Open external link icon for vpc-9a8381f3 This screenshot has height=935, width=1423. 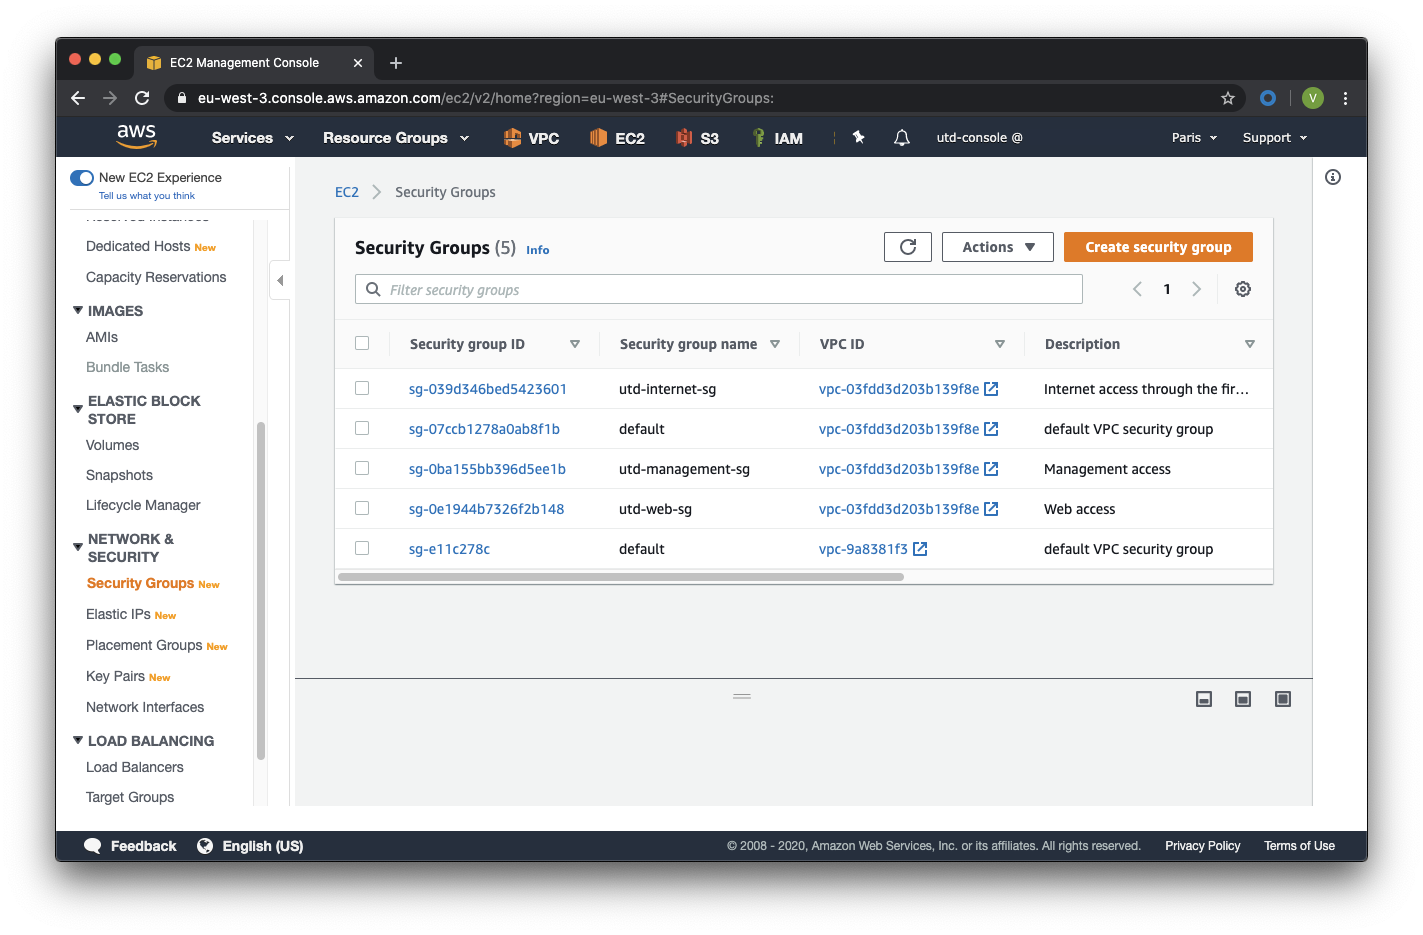coord(920,549)
